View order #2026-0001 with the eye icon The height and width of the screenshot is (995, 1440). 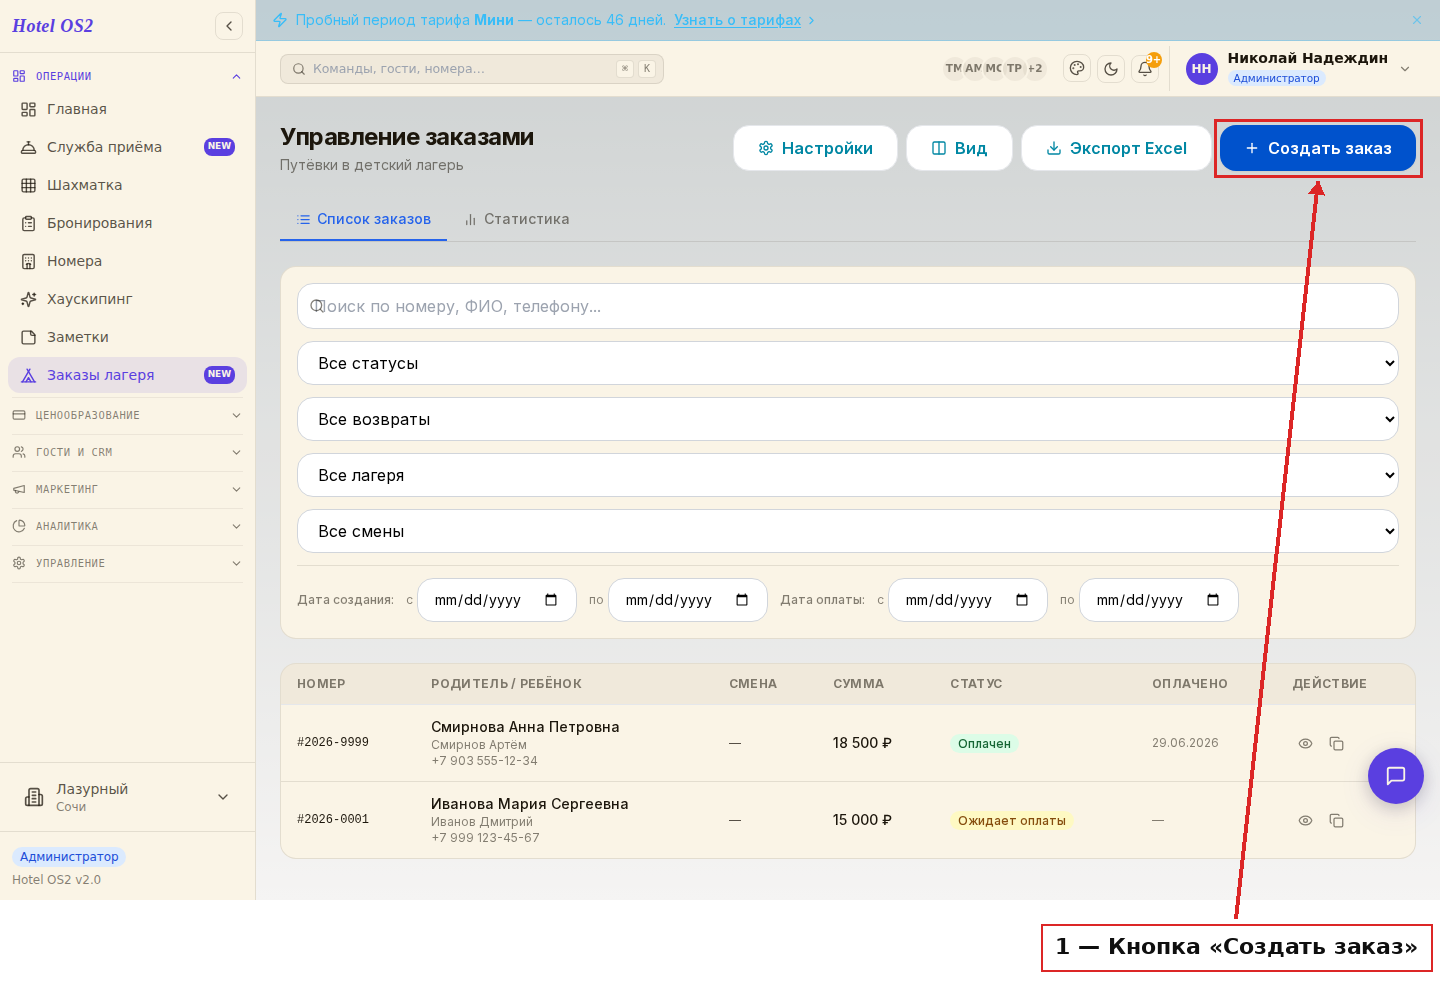(x=1305, y=820)
